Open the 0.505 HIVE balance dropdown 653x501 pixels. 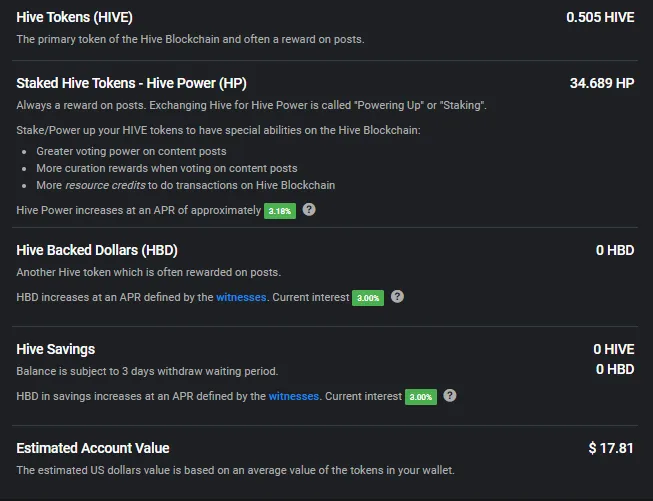point(600,17)
